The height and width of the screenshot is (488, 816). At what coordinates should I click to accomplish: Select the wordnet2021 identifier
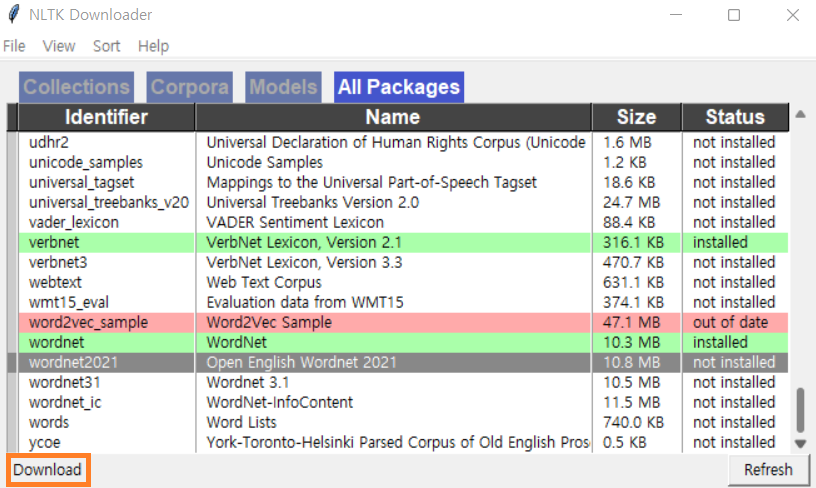(73, 363)
